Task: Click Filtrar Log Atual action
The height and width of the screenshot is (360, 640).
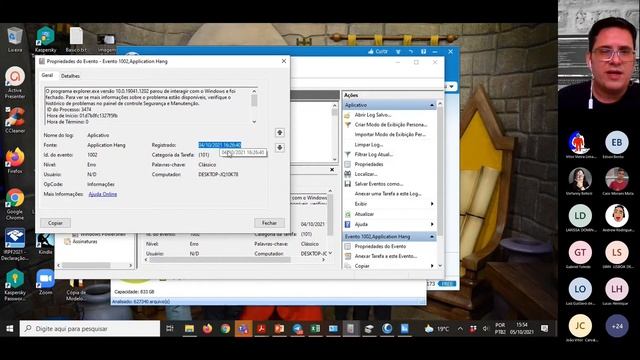Action: coord(373,155)
